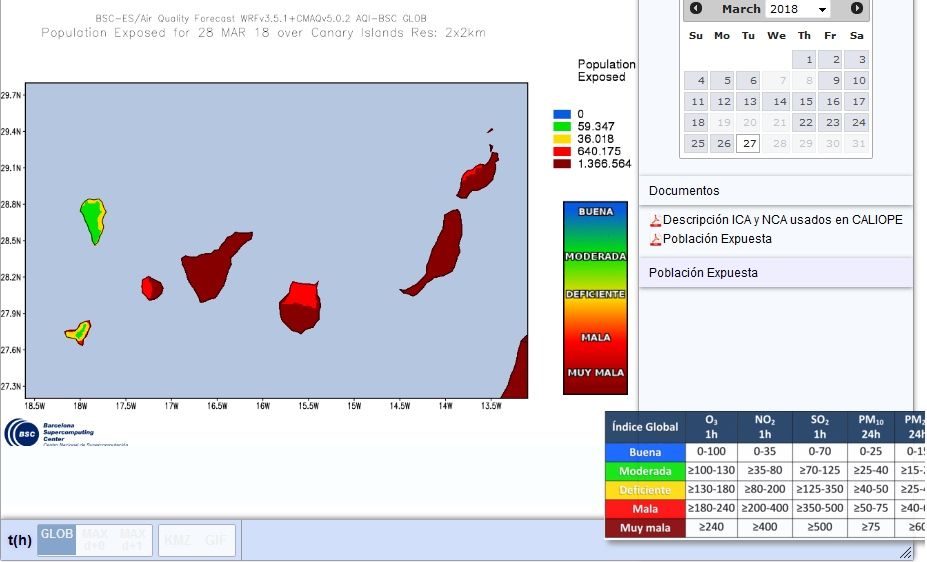Go to previous month in calendar
Image resolution: width=927 pixels, height=562 pixels.
(x=696, y=8)
